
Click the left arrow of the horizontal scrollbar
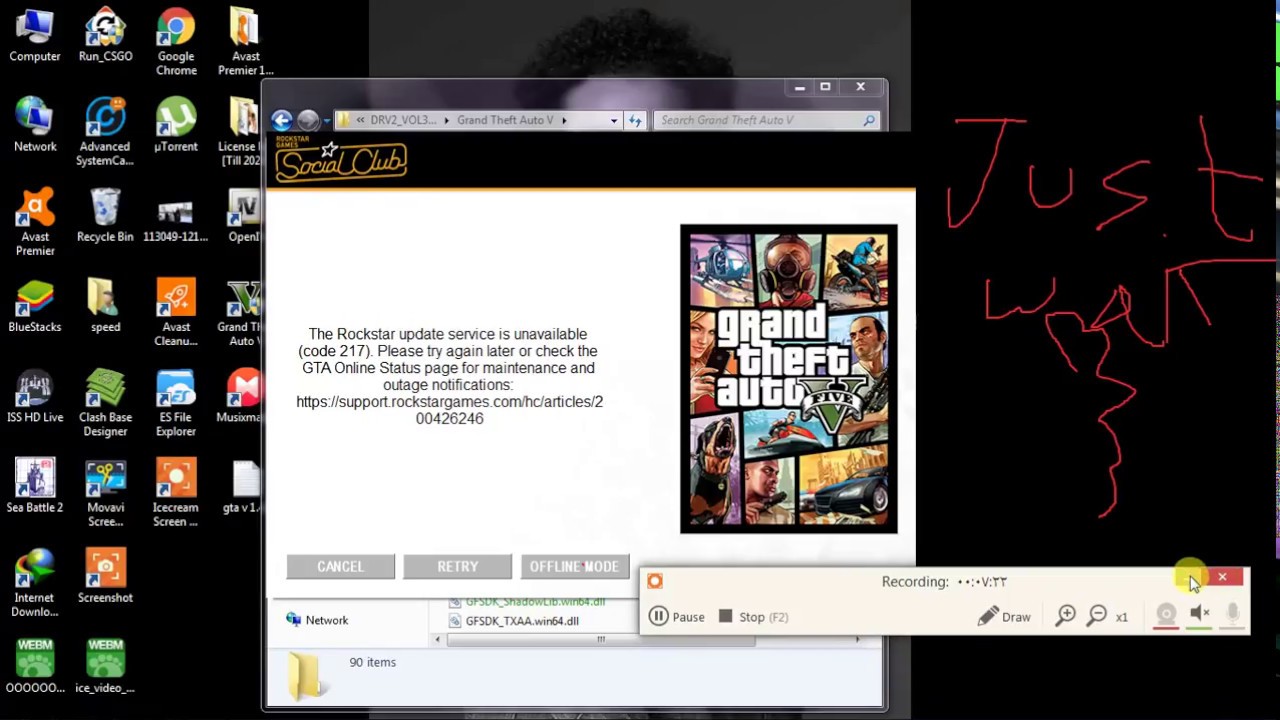pyautogui.click(x=437, y=640)
